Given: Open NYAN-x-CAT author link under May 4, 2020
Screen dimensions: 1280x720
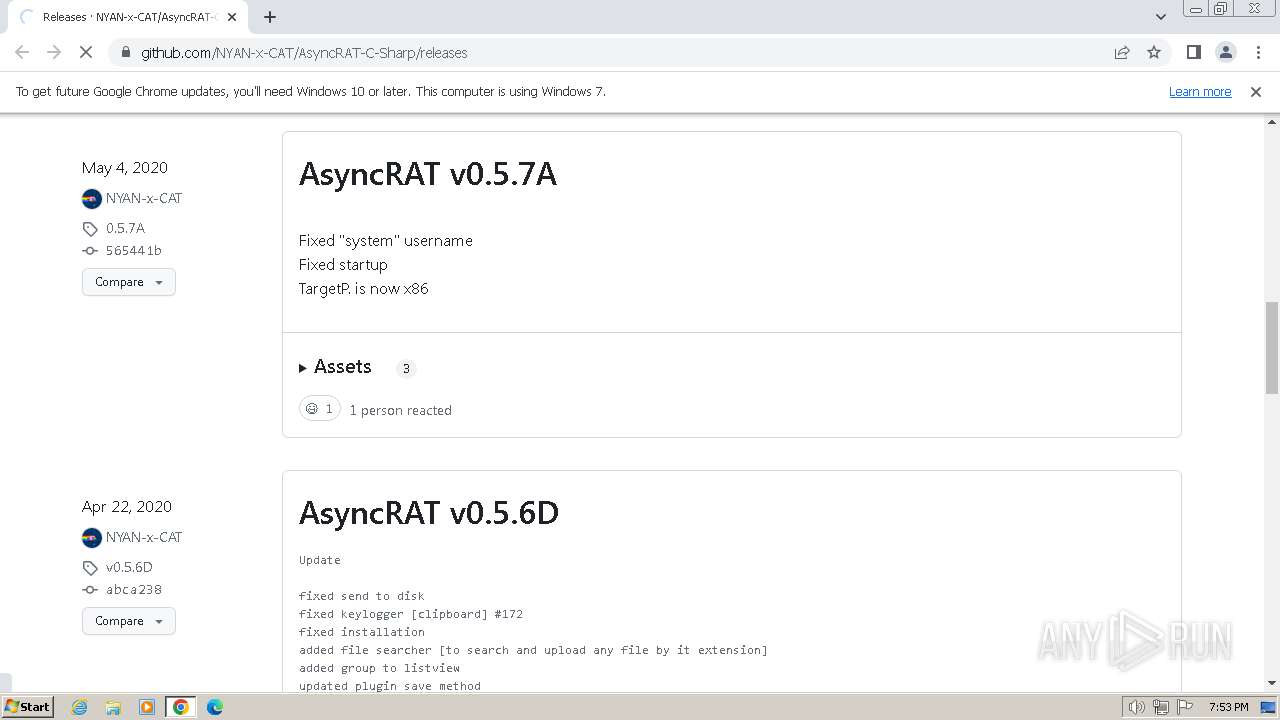Looking at the screenshot, I should point(144,198).
